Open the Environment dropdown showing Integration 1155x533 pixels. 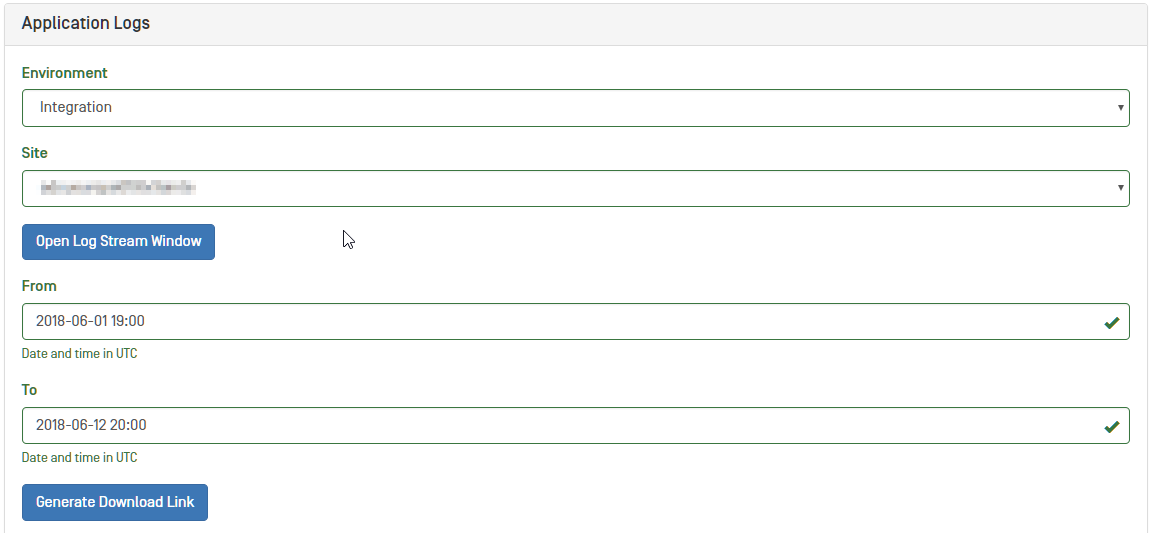(x=575, y=108)
